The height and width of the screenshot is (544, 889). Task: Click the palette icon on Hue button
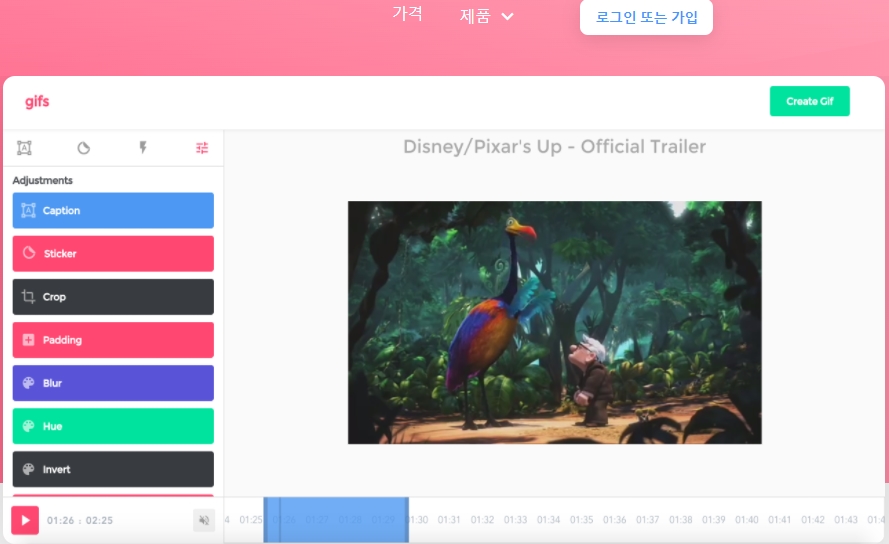(28, 426)
